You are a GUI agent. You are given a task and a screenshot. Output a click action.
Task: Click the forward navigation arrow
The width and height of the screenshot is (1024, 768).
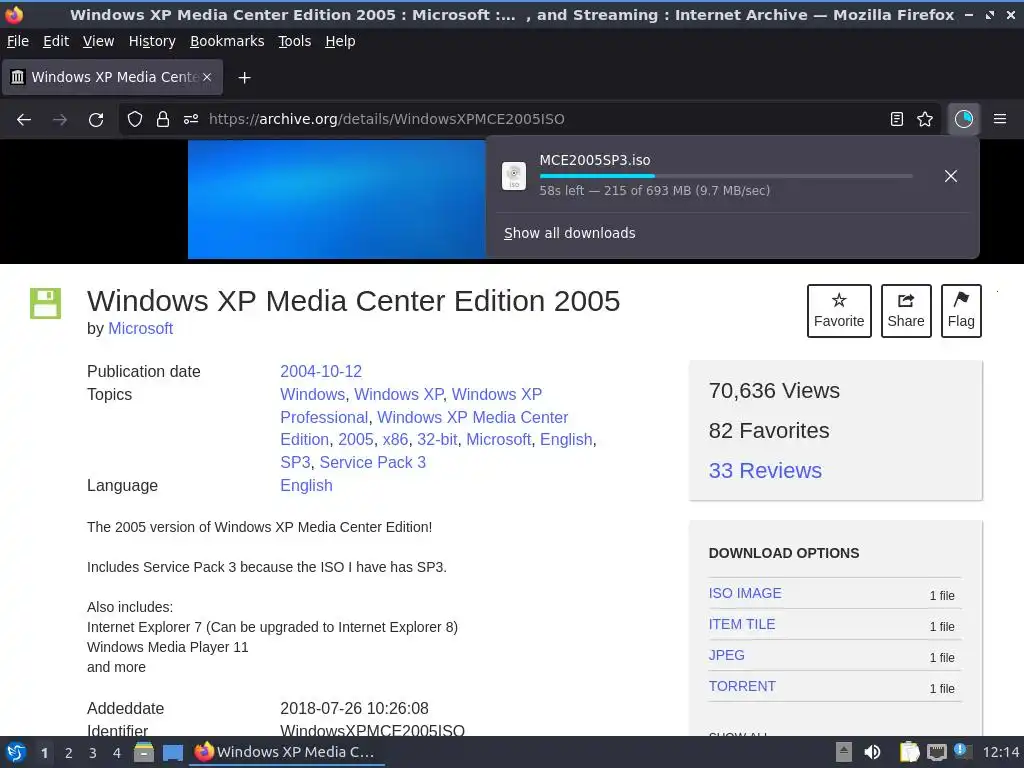pos(60,120)
